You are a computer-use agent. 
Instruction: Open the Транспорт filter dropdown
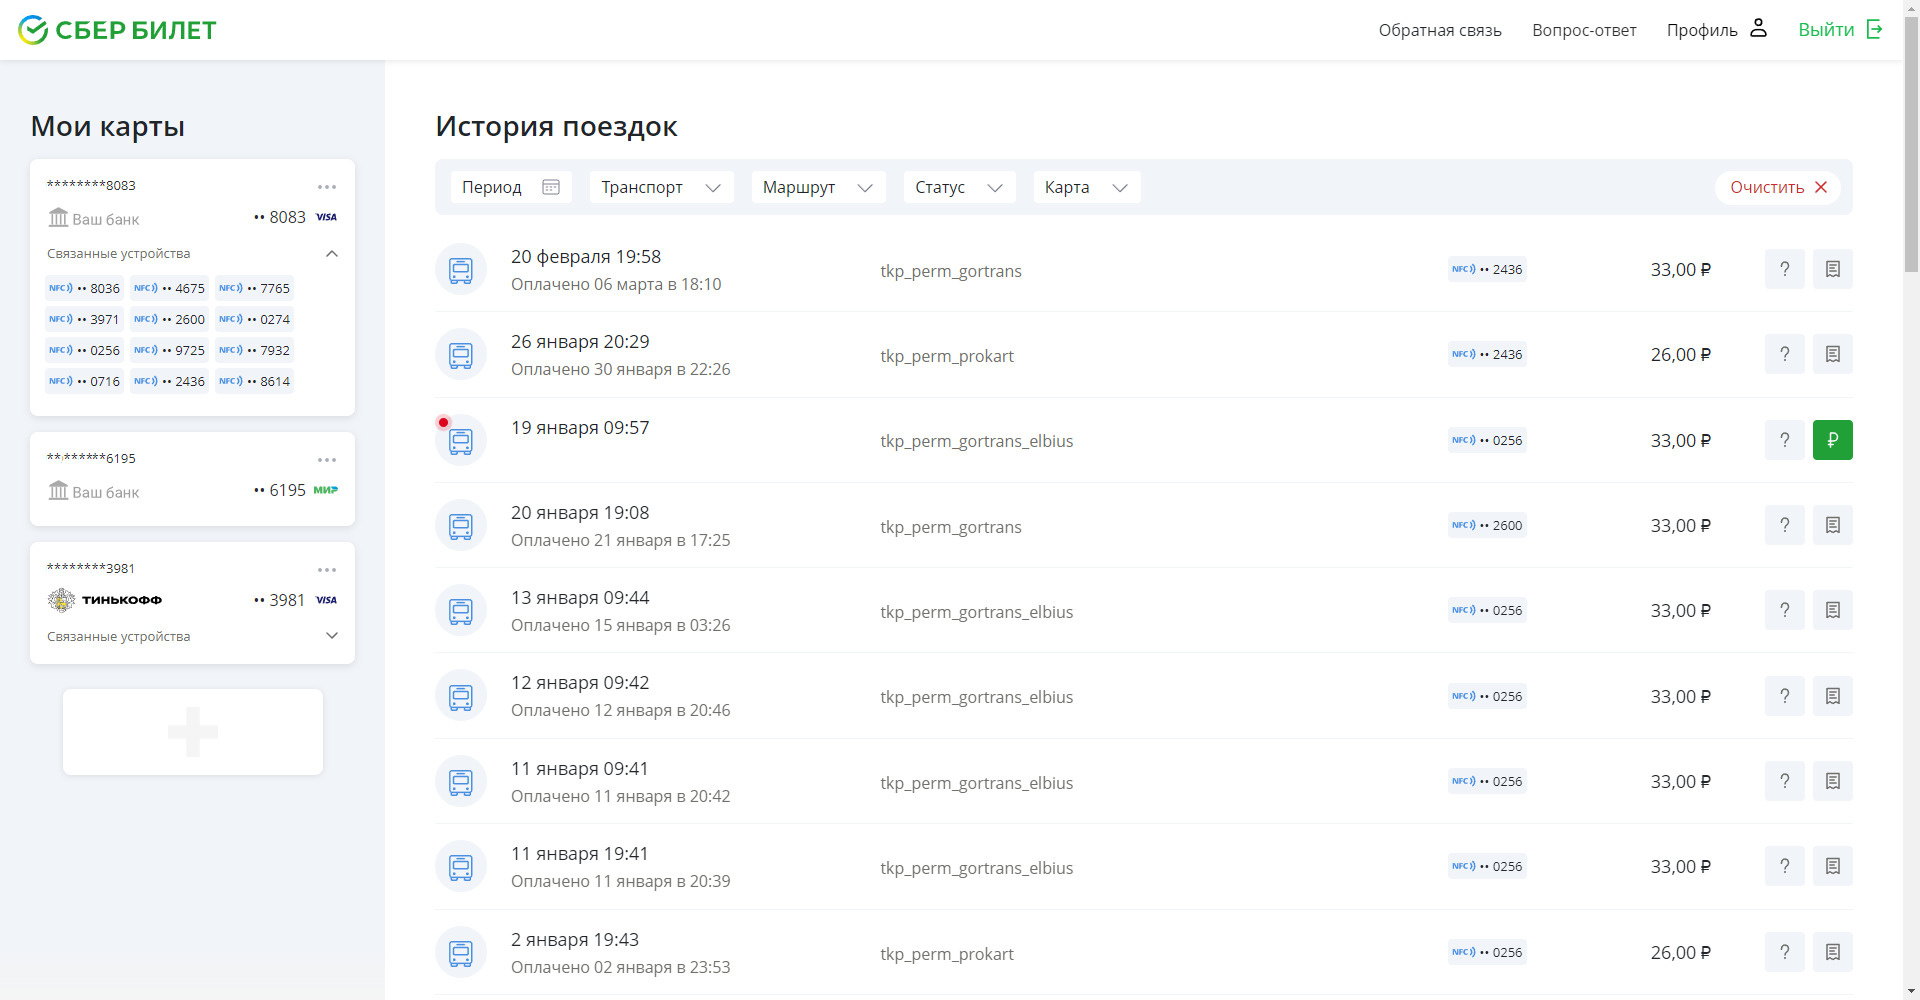click(661, 187)
